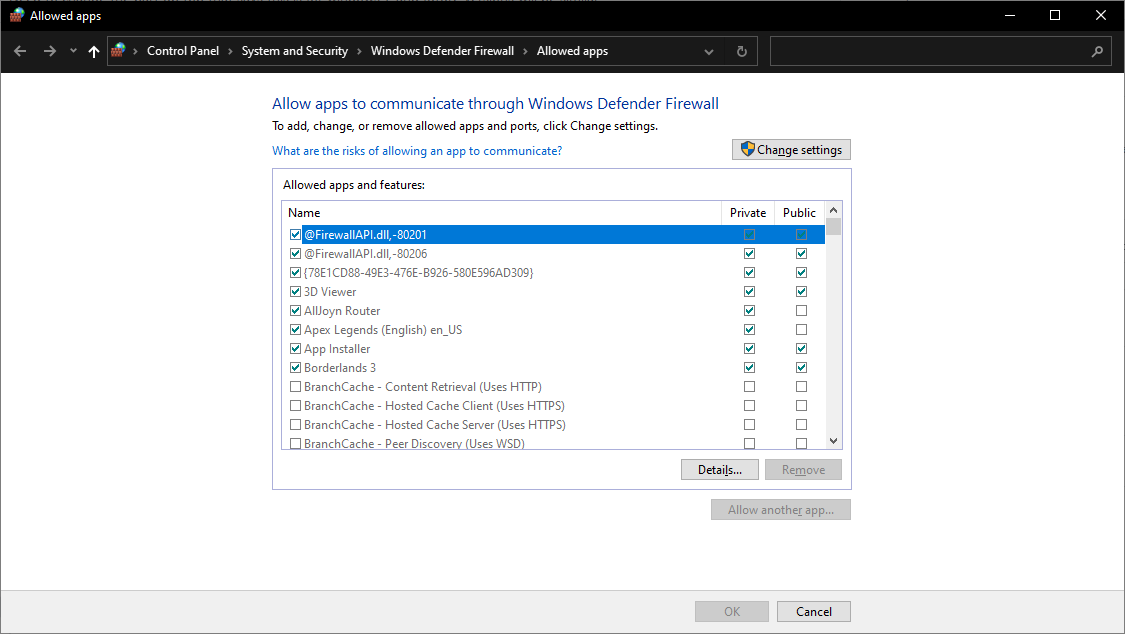Click the Change settings button
The height and width of the screenshot is (634, 1125).
pos(791,149)
